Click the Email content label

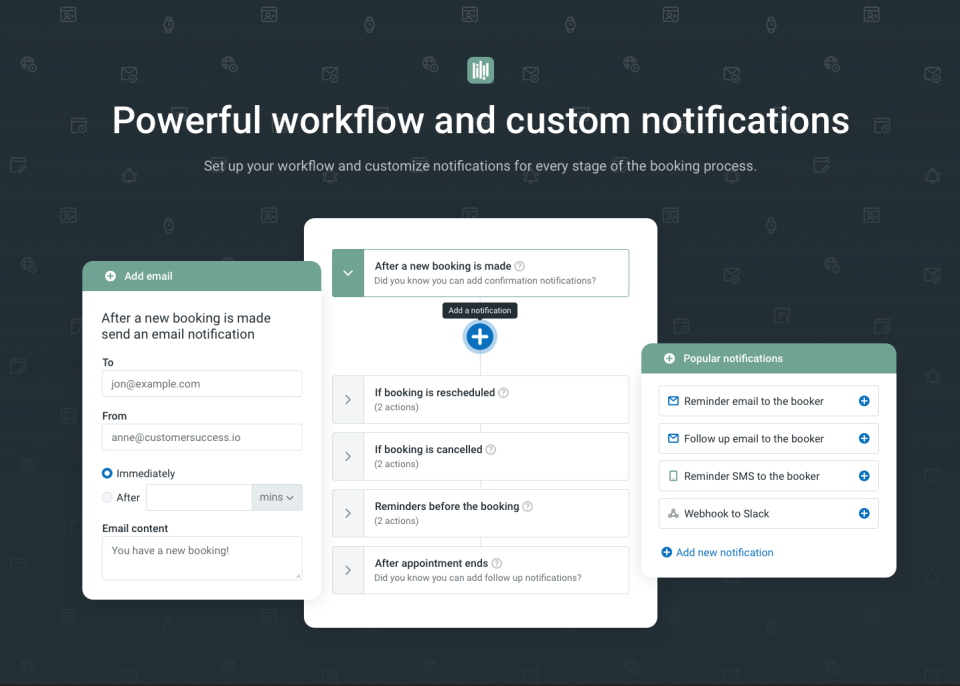point(135,528)
